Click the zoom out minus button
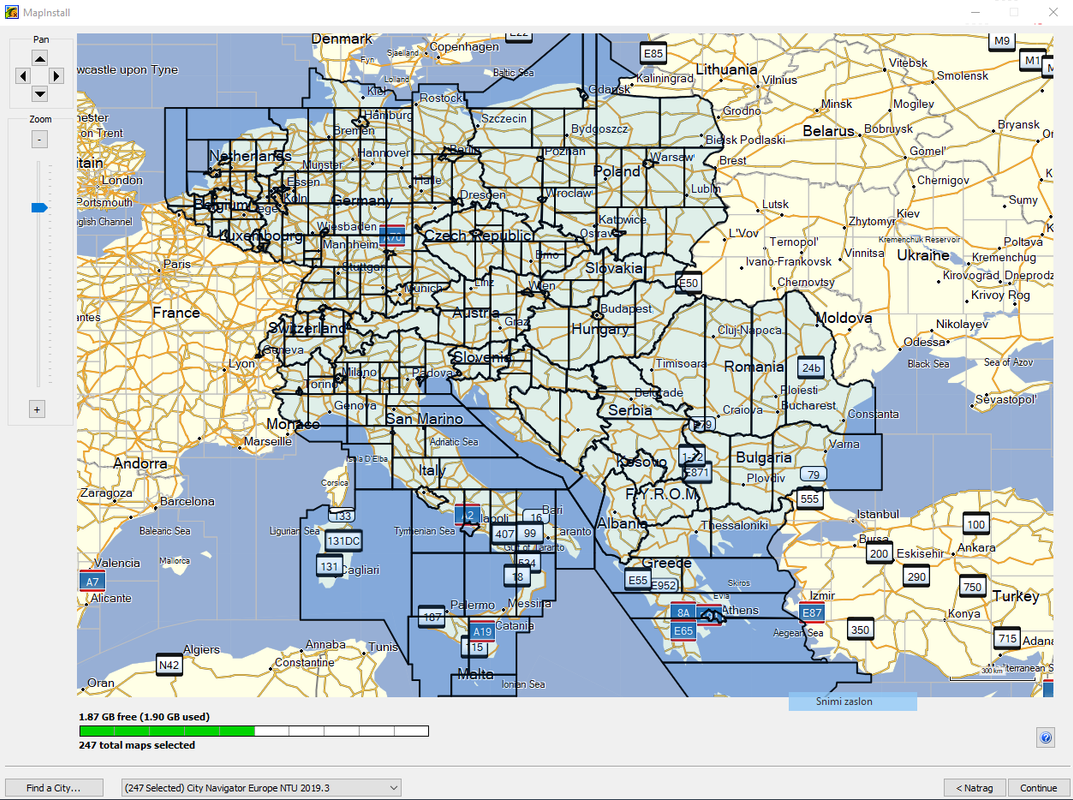 coord(39,140)
